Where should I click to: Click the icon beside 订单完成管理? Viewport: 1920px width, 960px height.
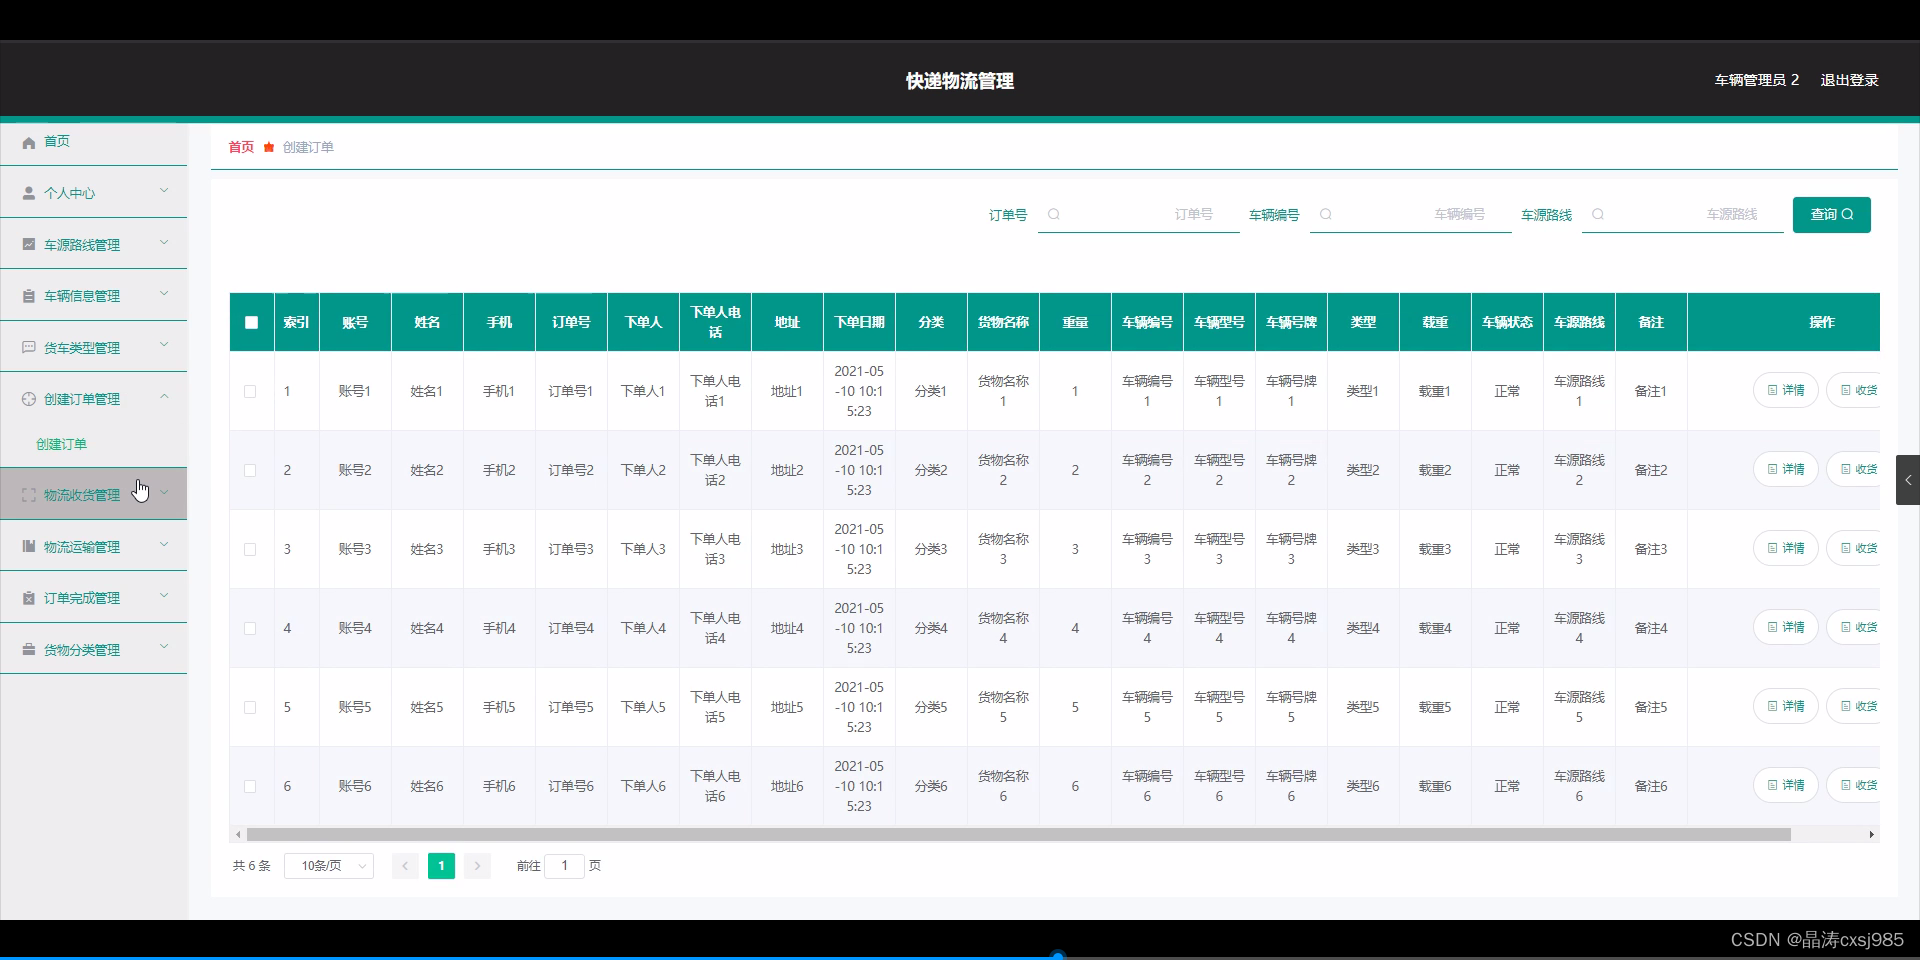(x=29, y=598)
